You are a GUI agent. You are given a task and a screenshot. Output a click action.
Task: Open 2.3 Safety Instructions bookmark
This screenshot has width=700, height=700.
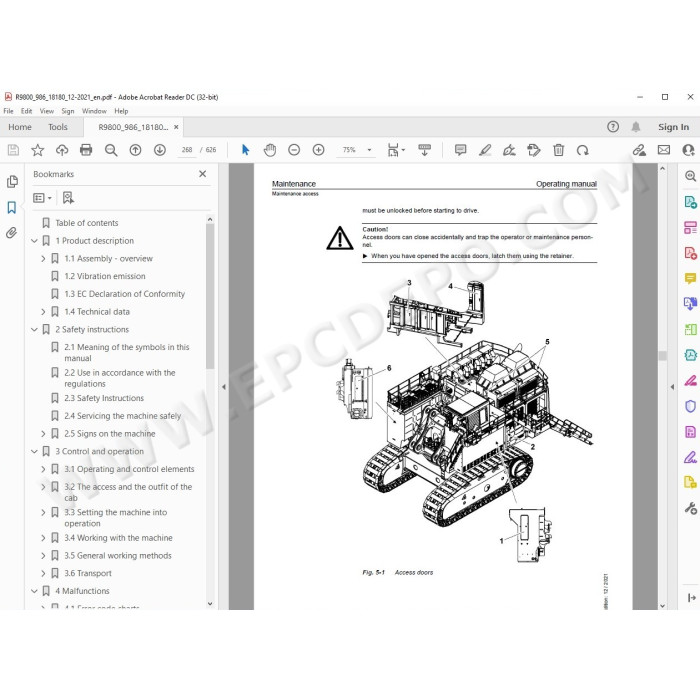[104, 398]
